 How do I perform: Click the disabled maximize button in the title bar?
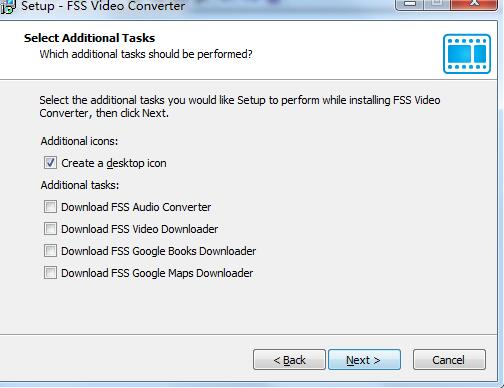tap(437, 4)
